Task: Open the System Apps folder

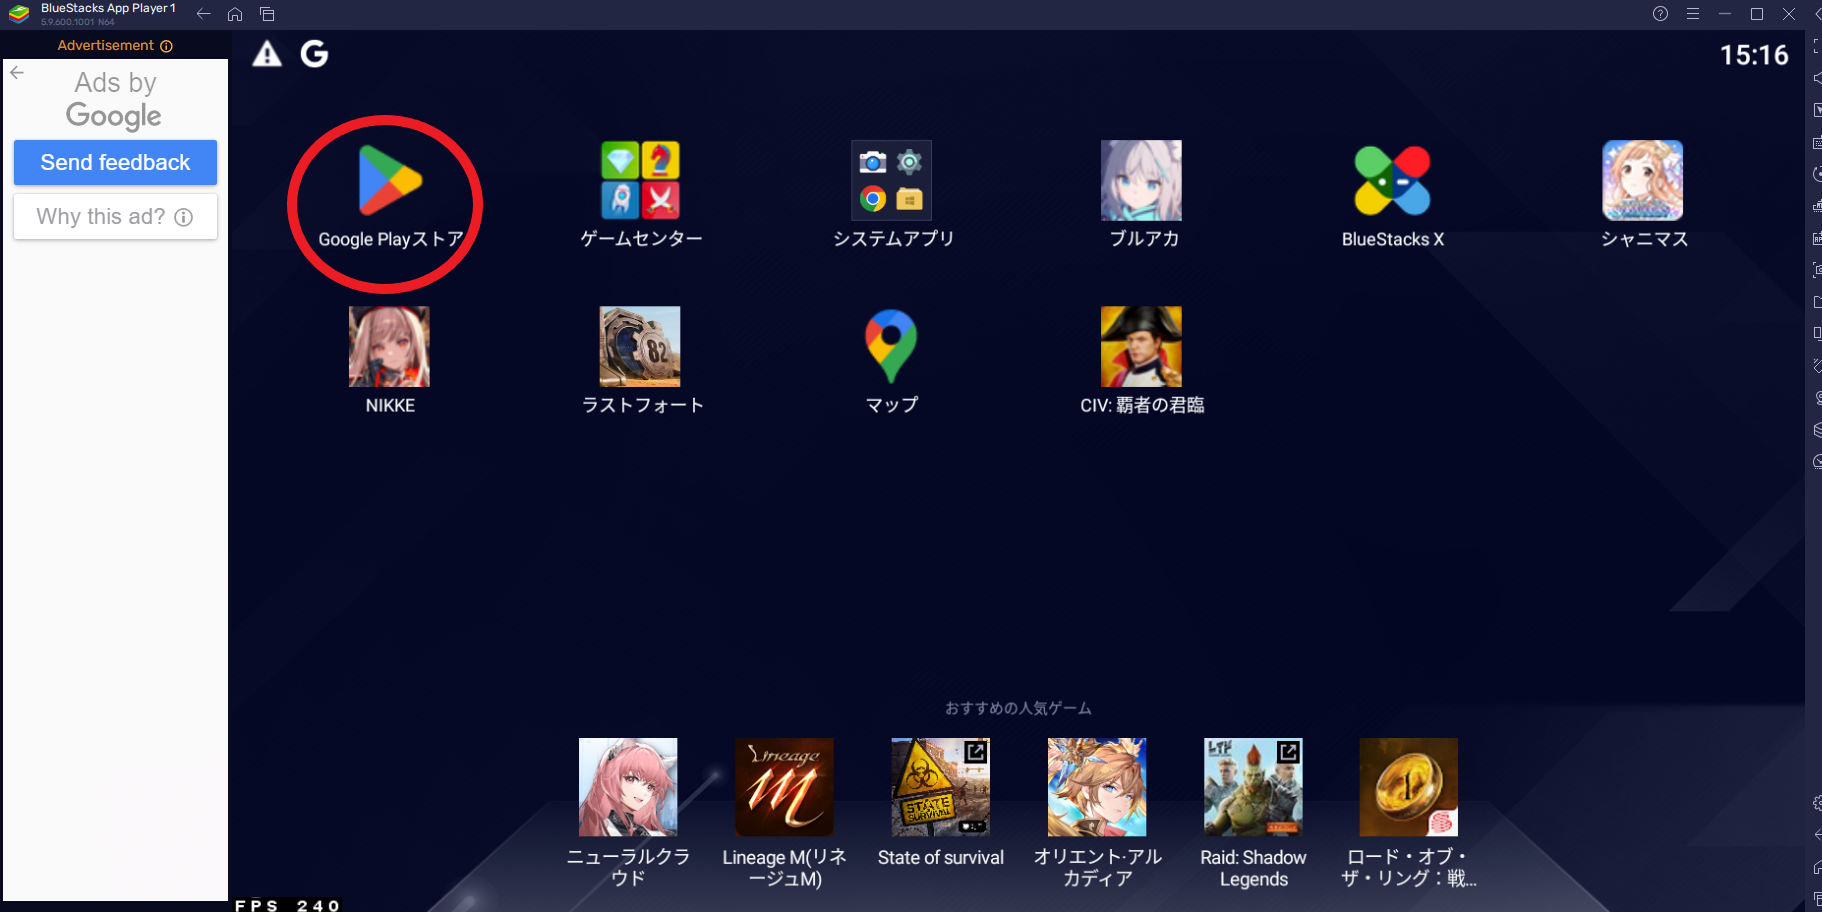Action: click(891, 181)
